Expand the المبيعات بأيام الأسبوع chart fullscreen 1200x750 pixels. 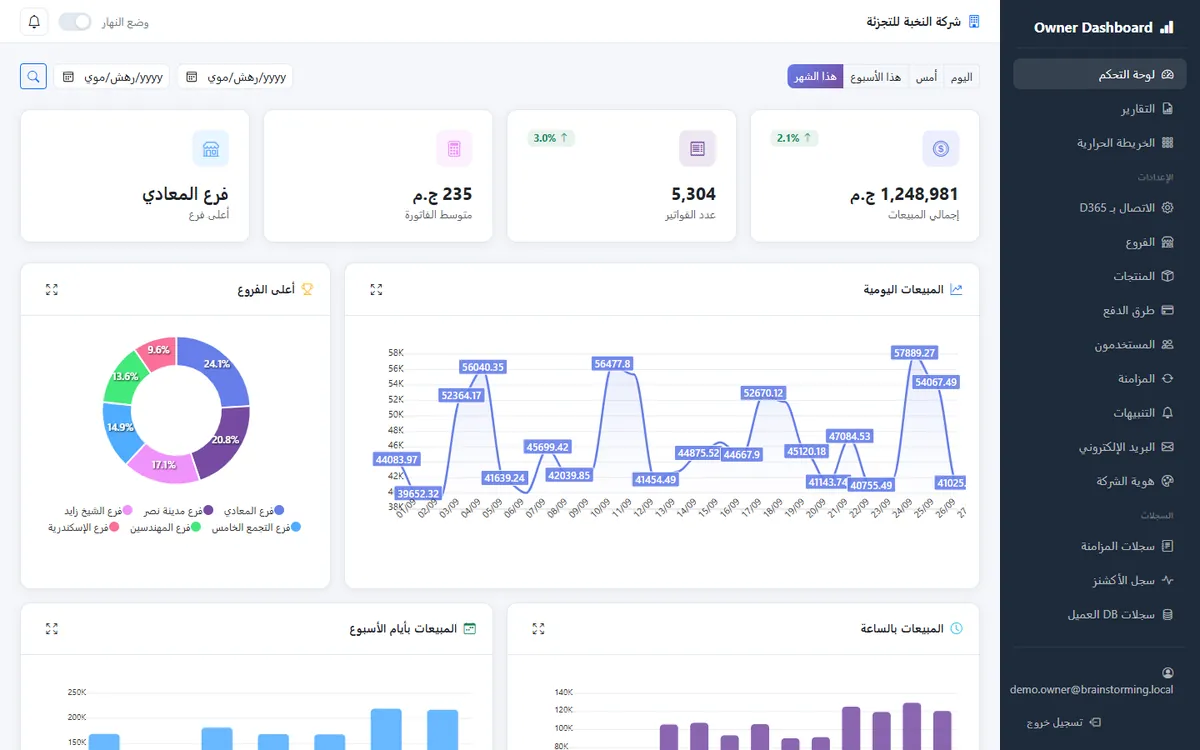[52, 628]
